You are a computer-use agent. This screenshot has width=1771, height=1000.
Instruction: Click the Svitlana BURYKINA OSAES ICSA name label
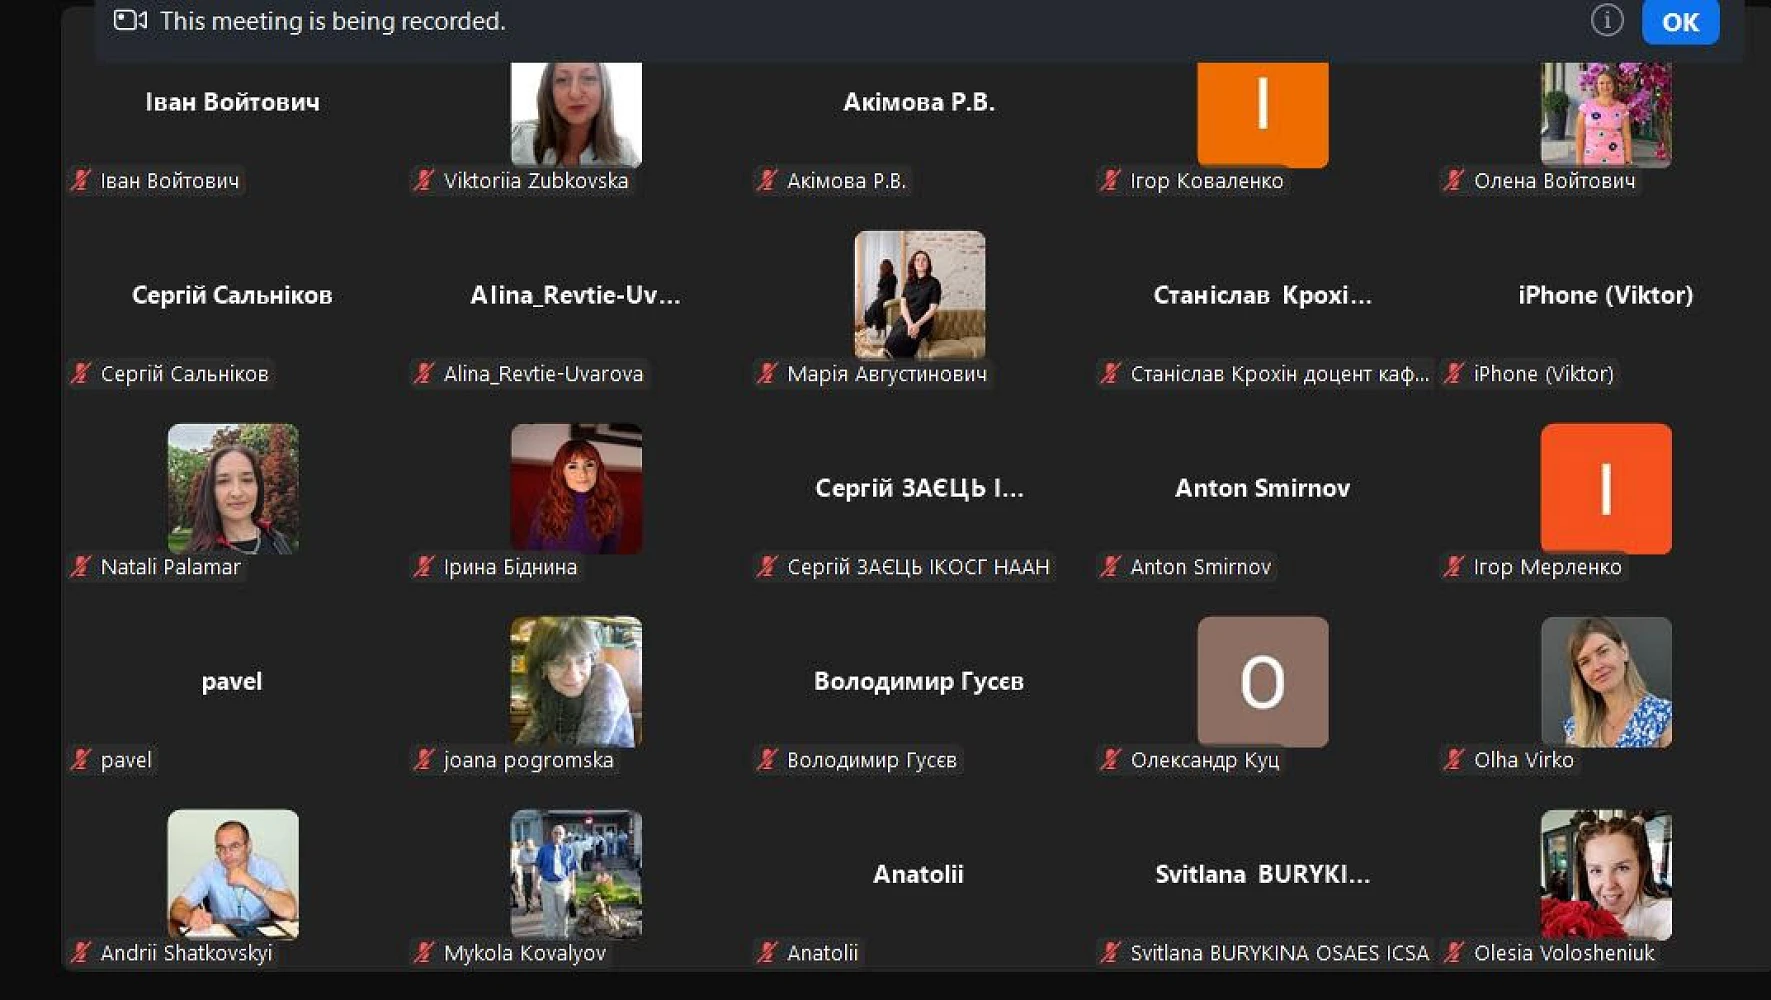pos(1279,953)
